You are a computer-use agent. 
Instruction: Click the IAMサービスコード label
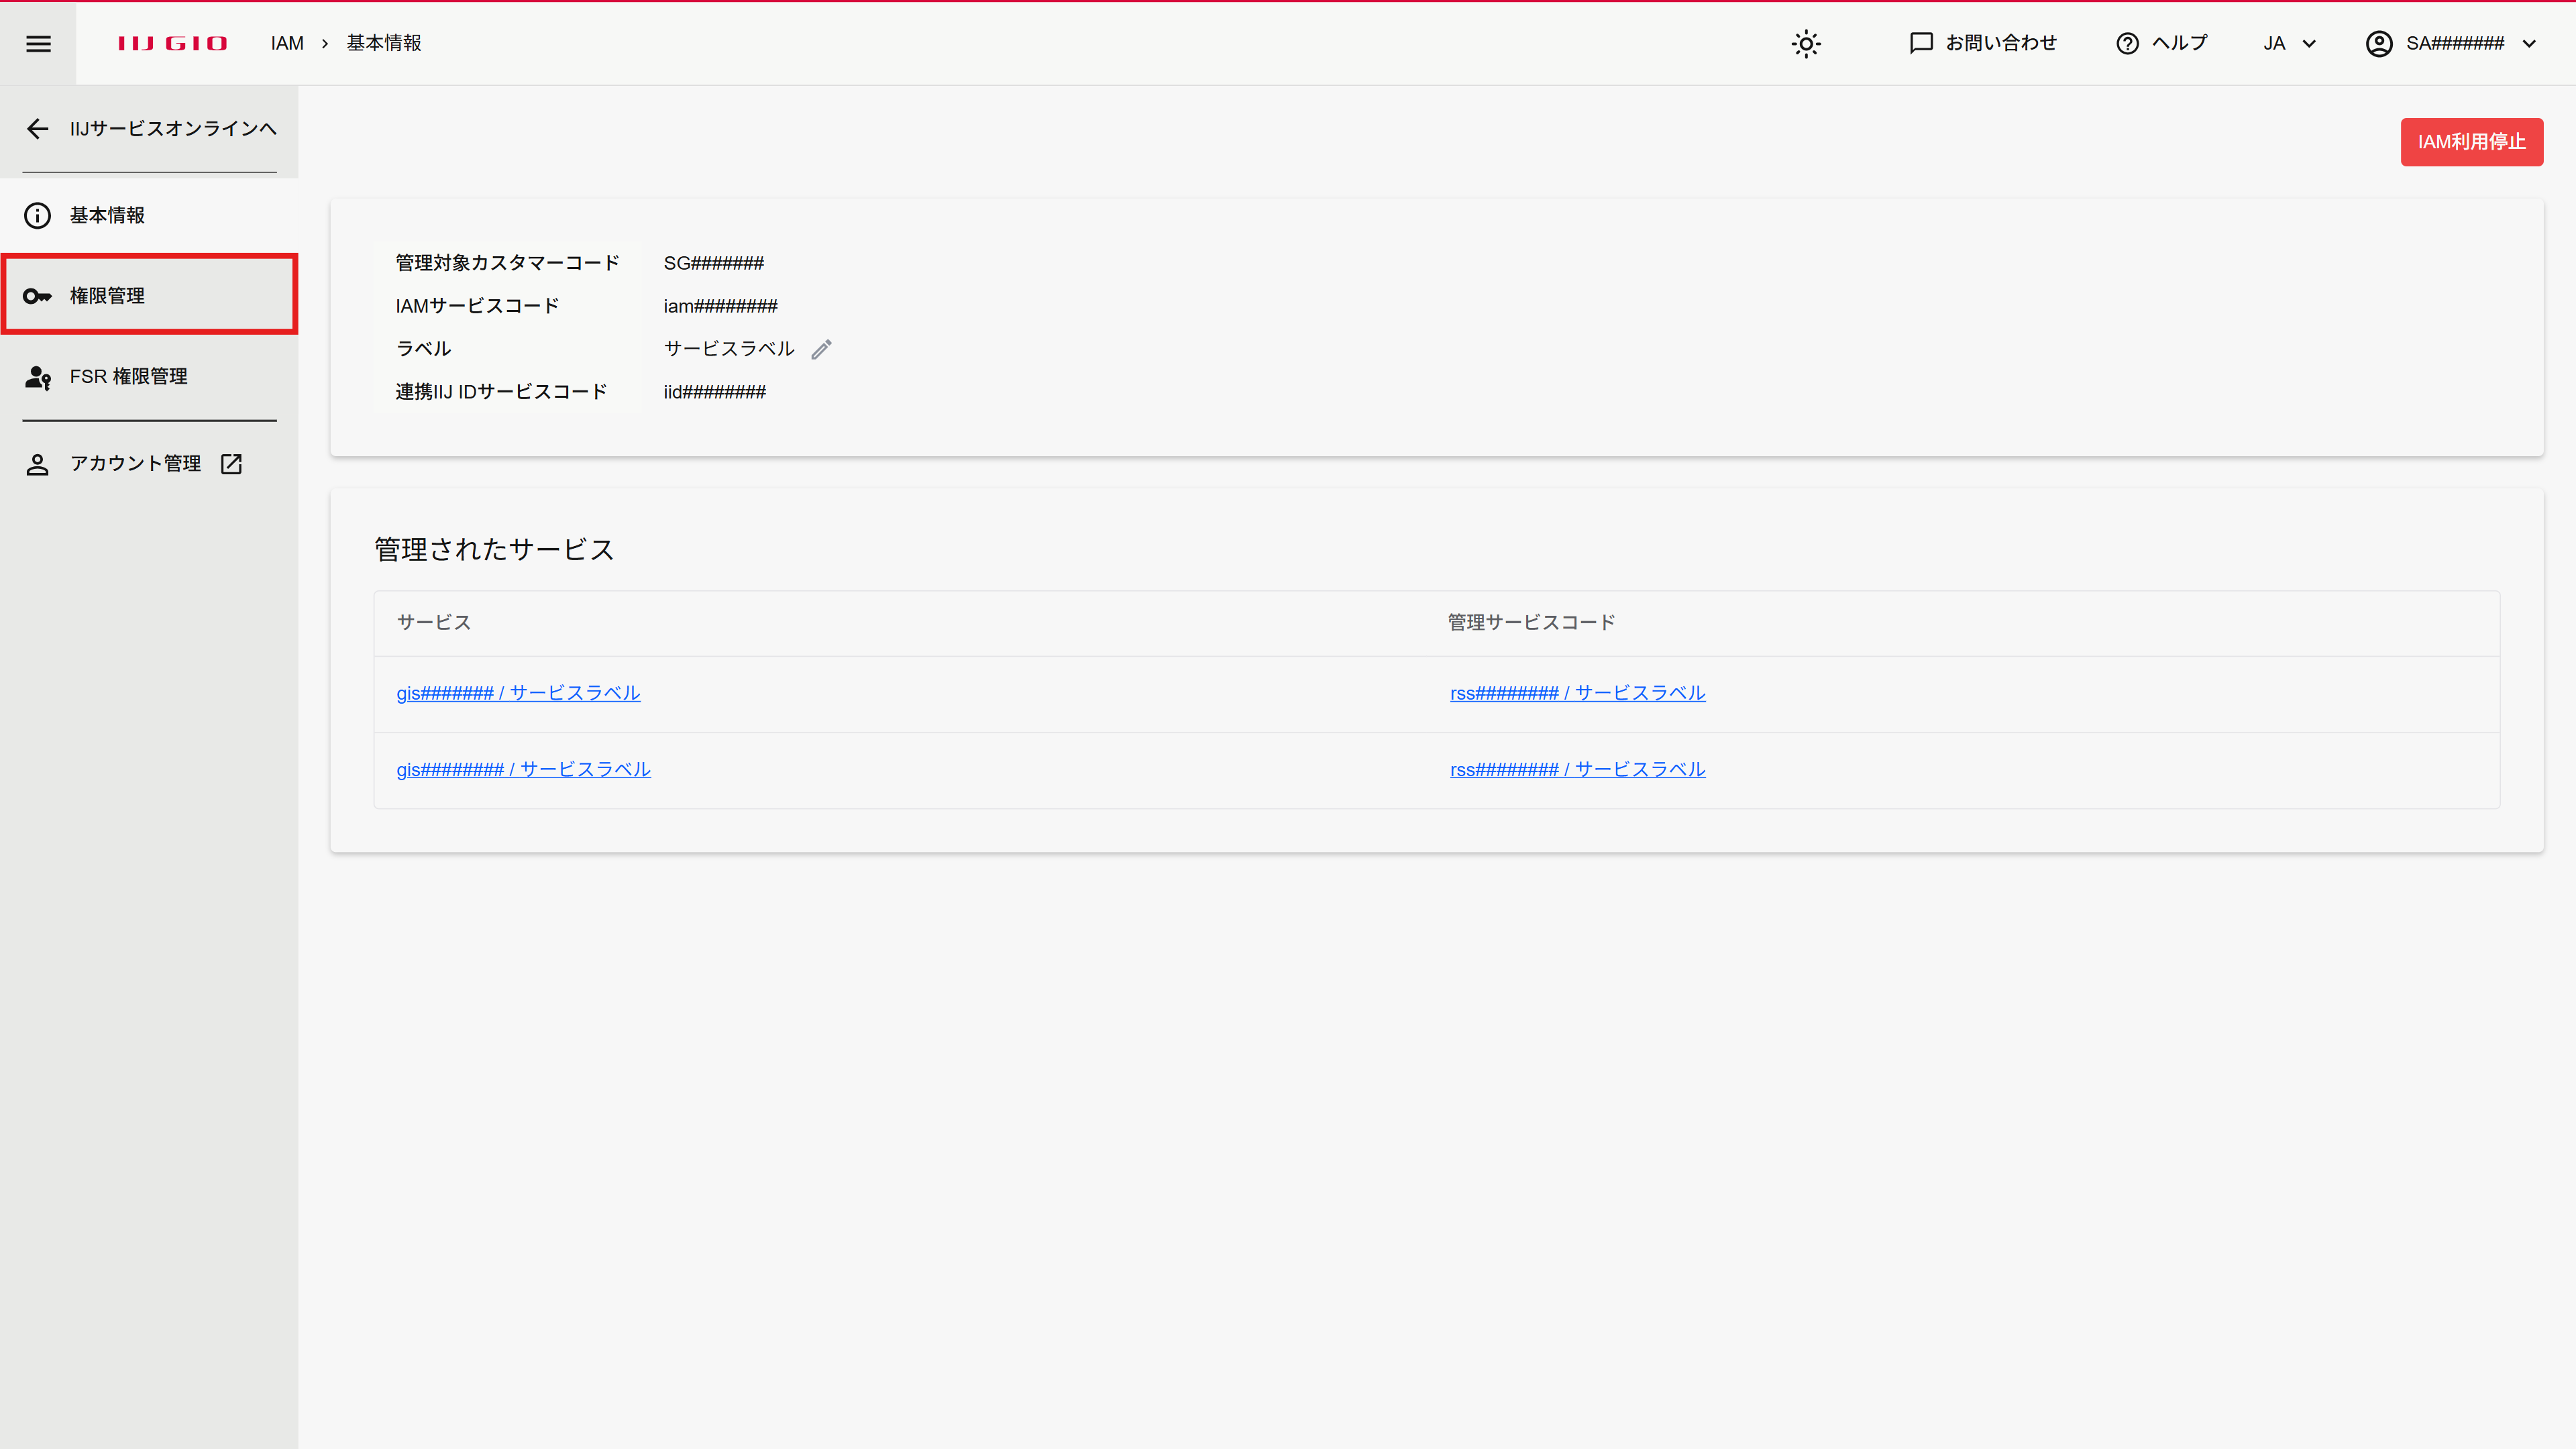[477, 306]
